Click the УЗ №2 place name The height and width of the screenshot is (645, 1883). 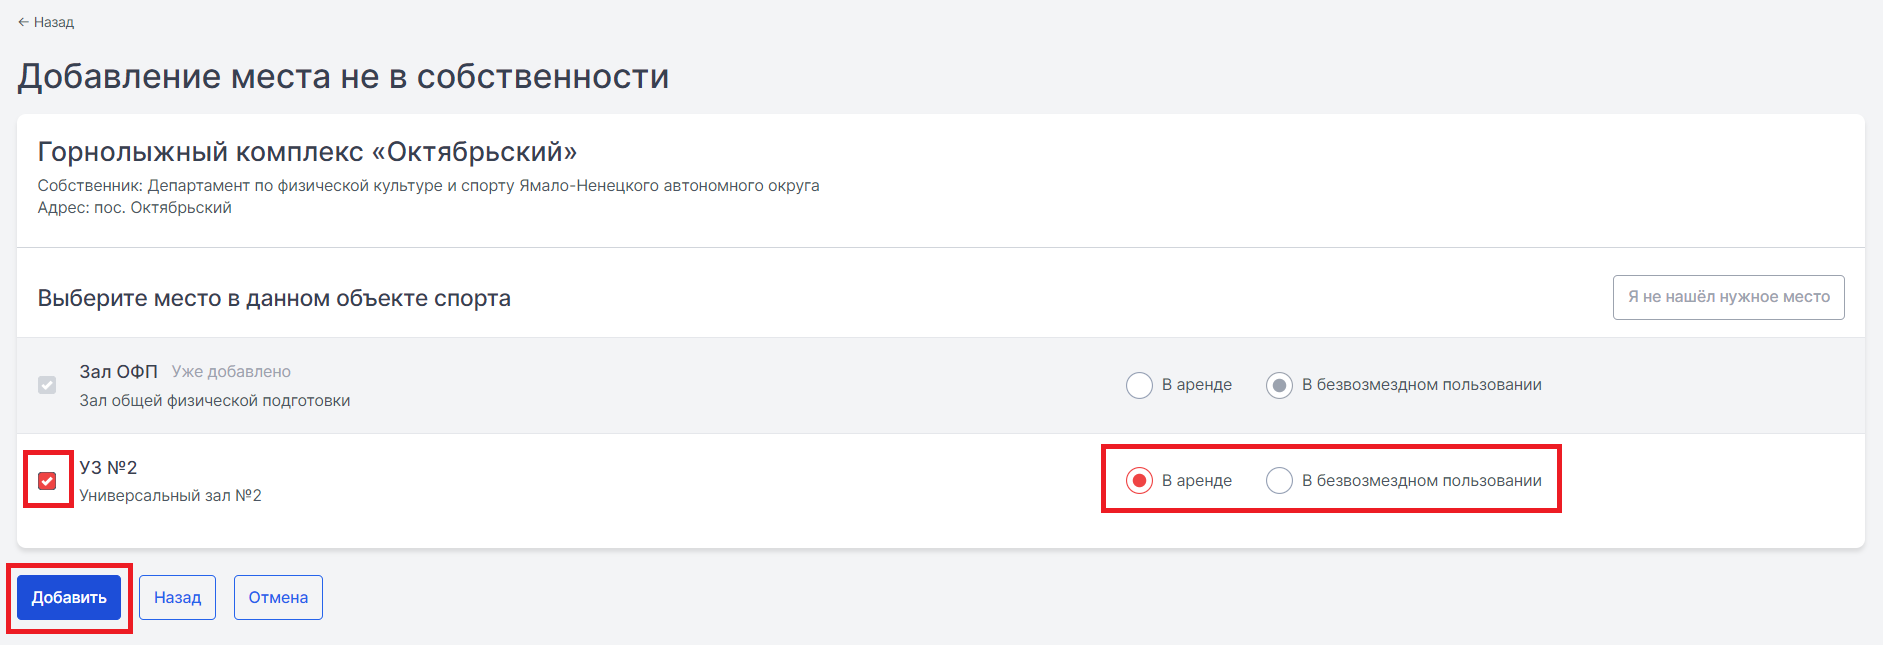pyautogui.click(x=108, y=467)
